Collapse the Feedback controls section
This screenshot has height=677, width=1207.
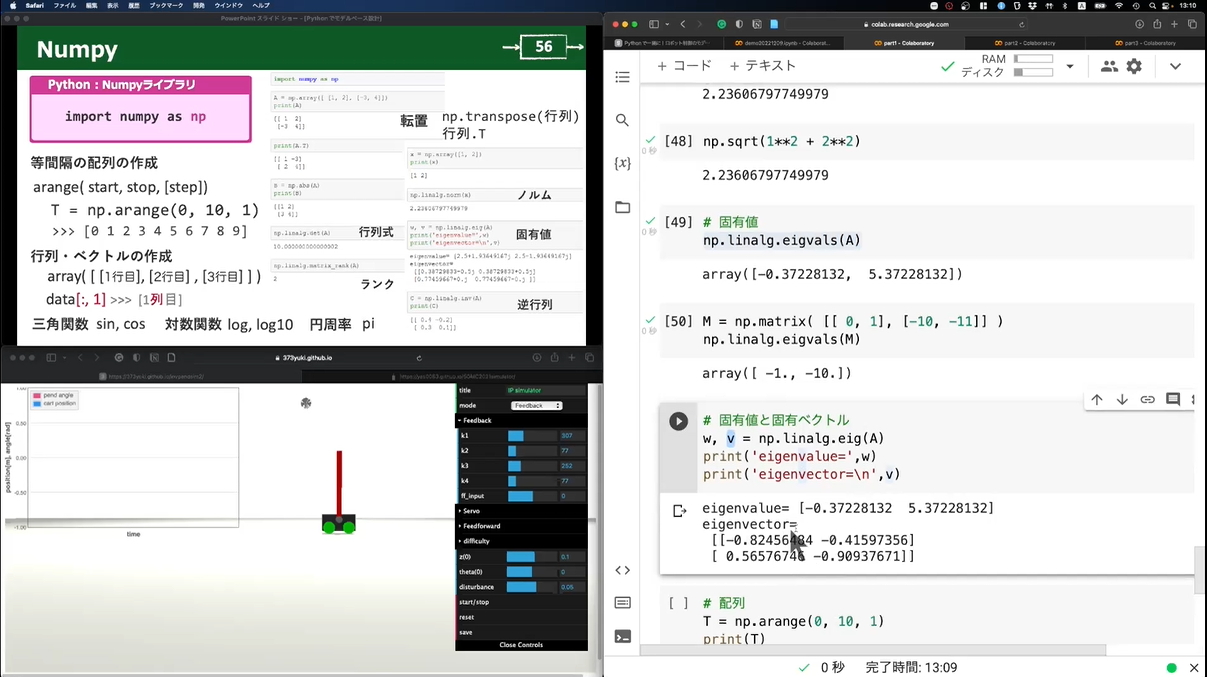coord(476,420)
